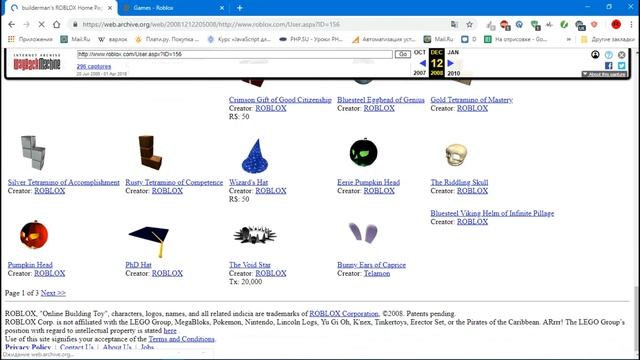Share capture on Facebook icon
Screen dimensions: 640x360
click(609, 66)
